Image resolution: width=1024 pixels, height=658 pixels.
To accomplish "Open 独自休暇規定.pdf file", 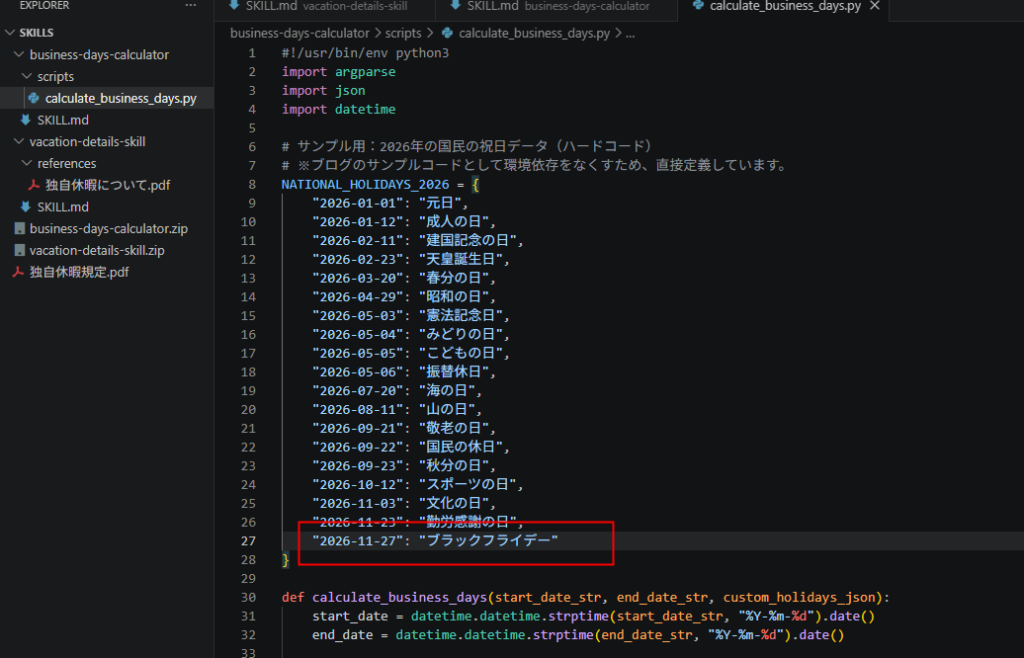I will click(x=79, y=272).
